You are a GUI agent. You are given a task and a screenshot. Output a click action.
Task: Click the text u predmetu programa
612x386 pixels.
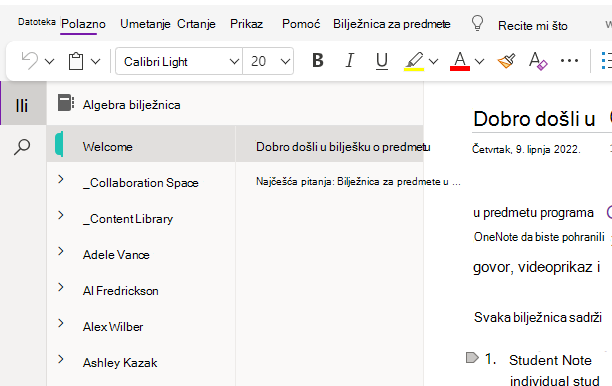534,213
